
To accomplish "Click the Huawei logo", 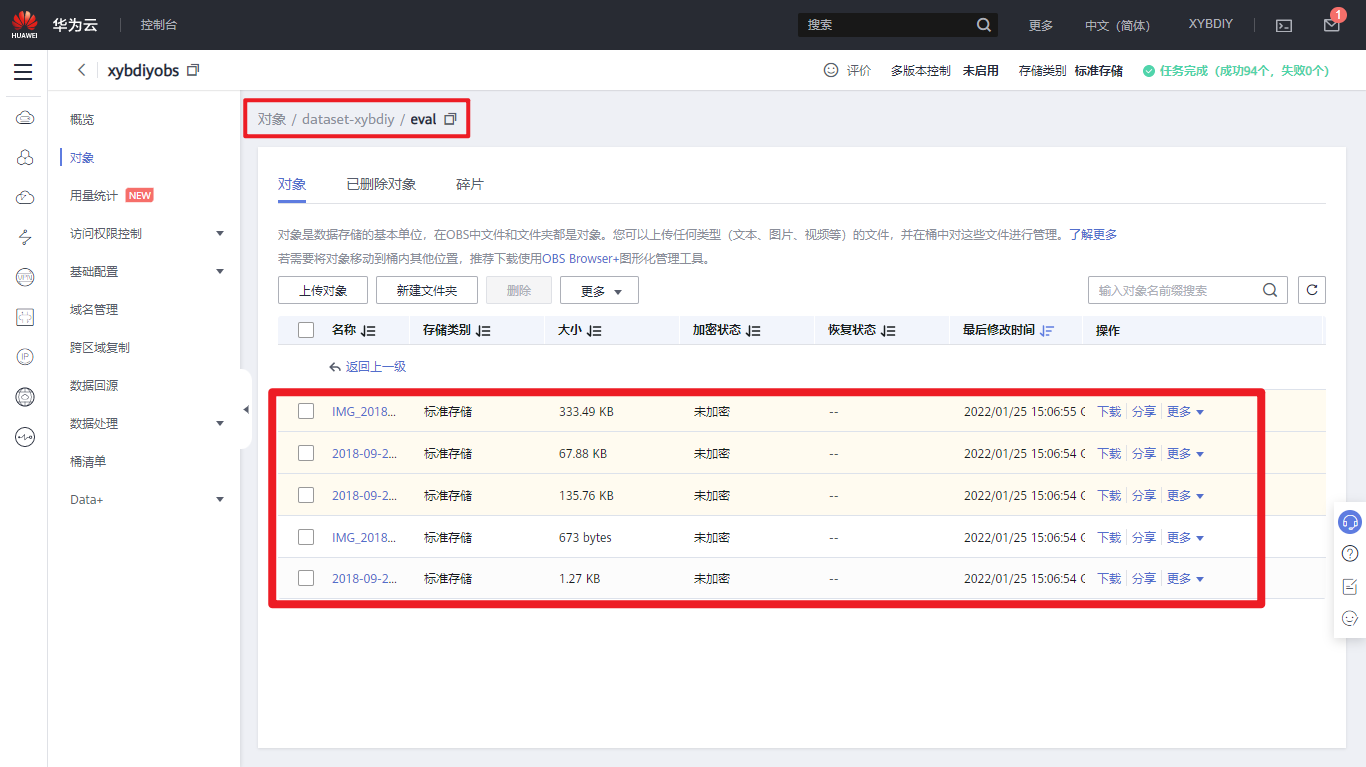I will point(24,24).
